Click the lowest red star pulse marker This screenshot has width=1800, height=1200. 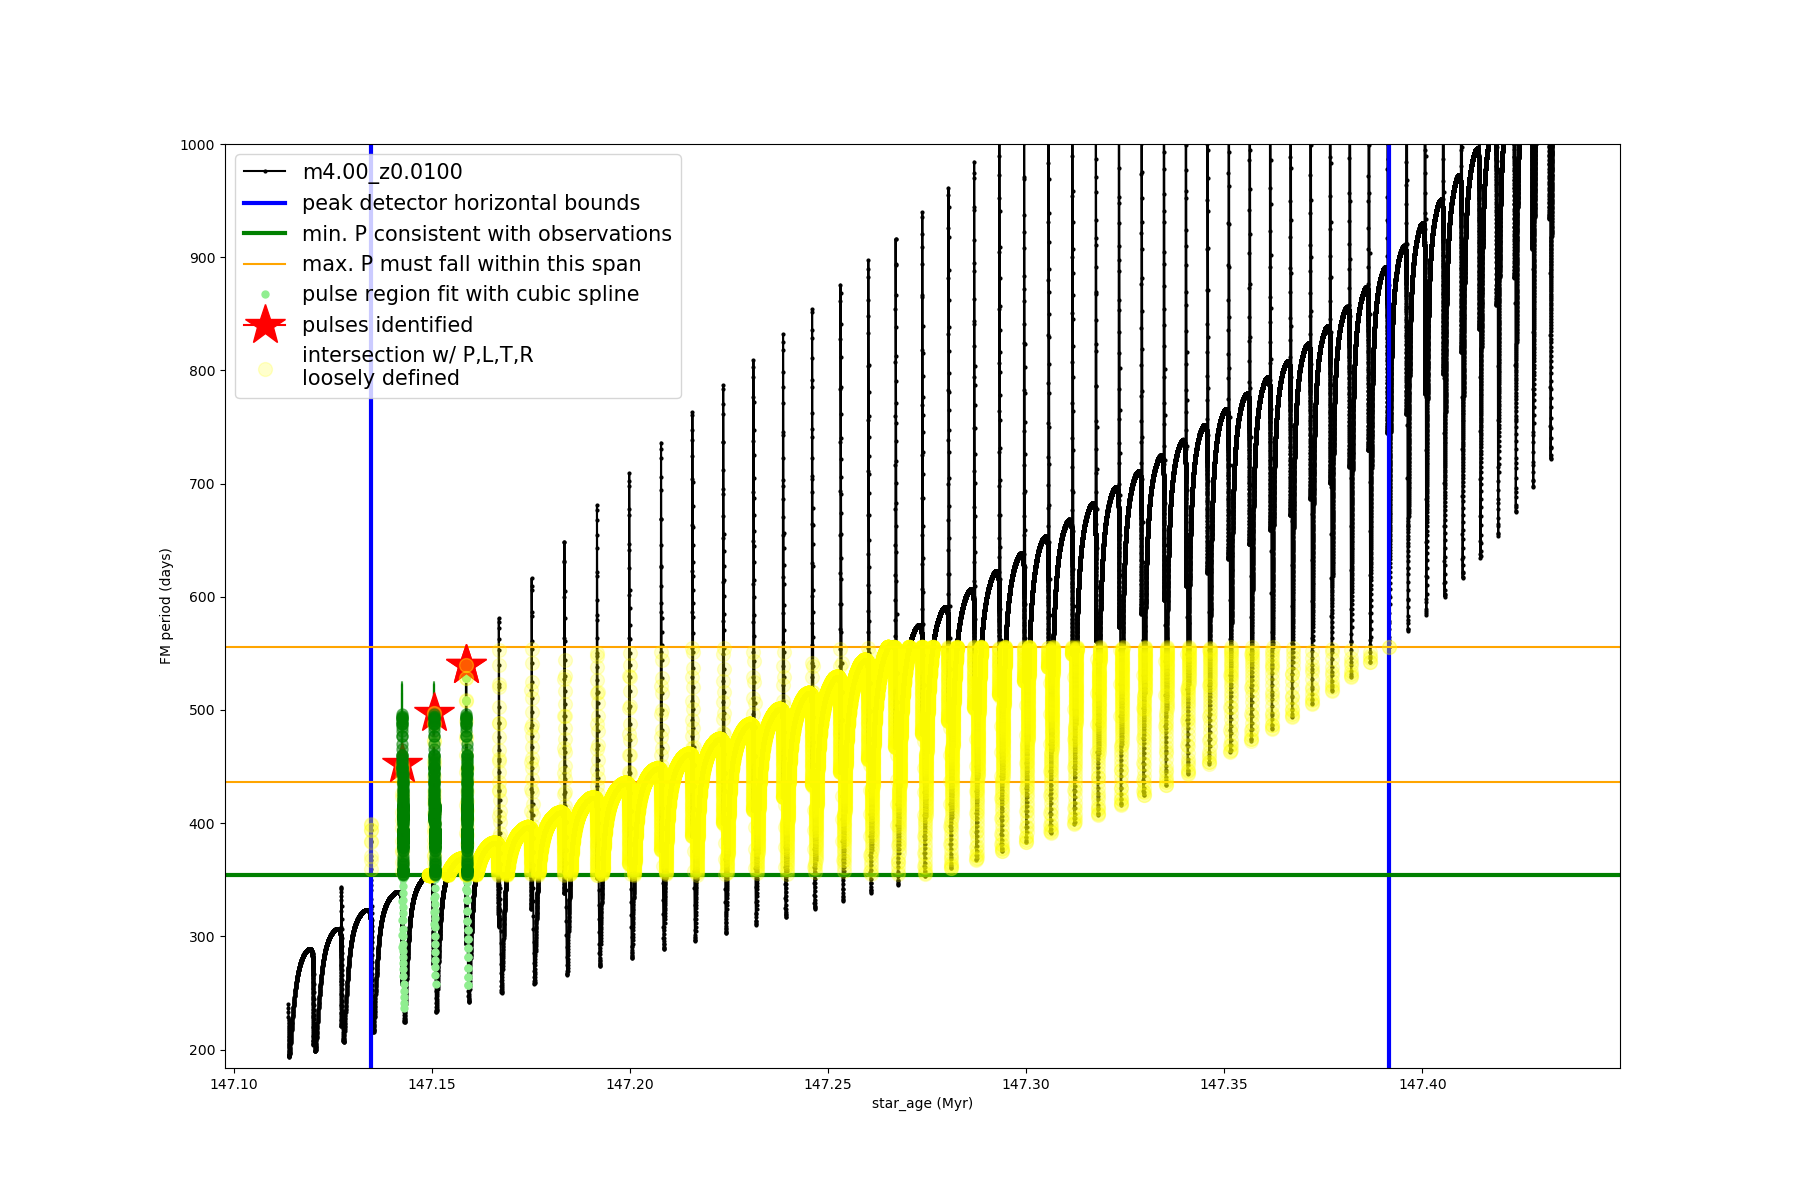(402, 767)
